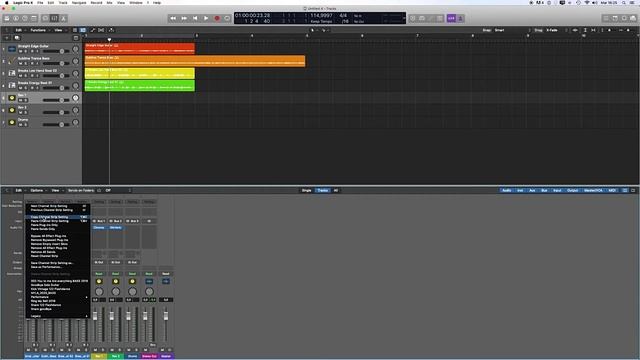Switch Mixer to All view
This screenshot has width=640, height=360.
[x=336, y=191]
